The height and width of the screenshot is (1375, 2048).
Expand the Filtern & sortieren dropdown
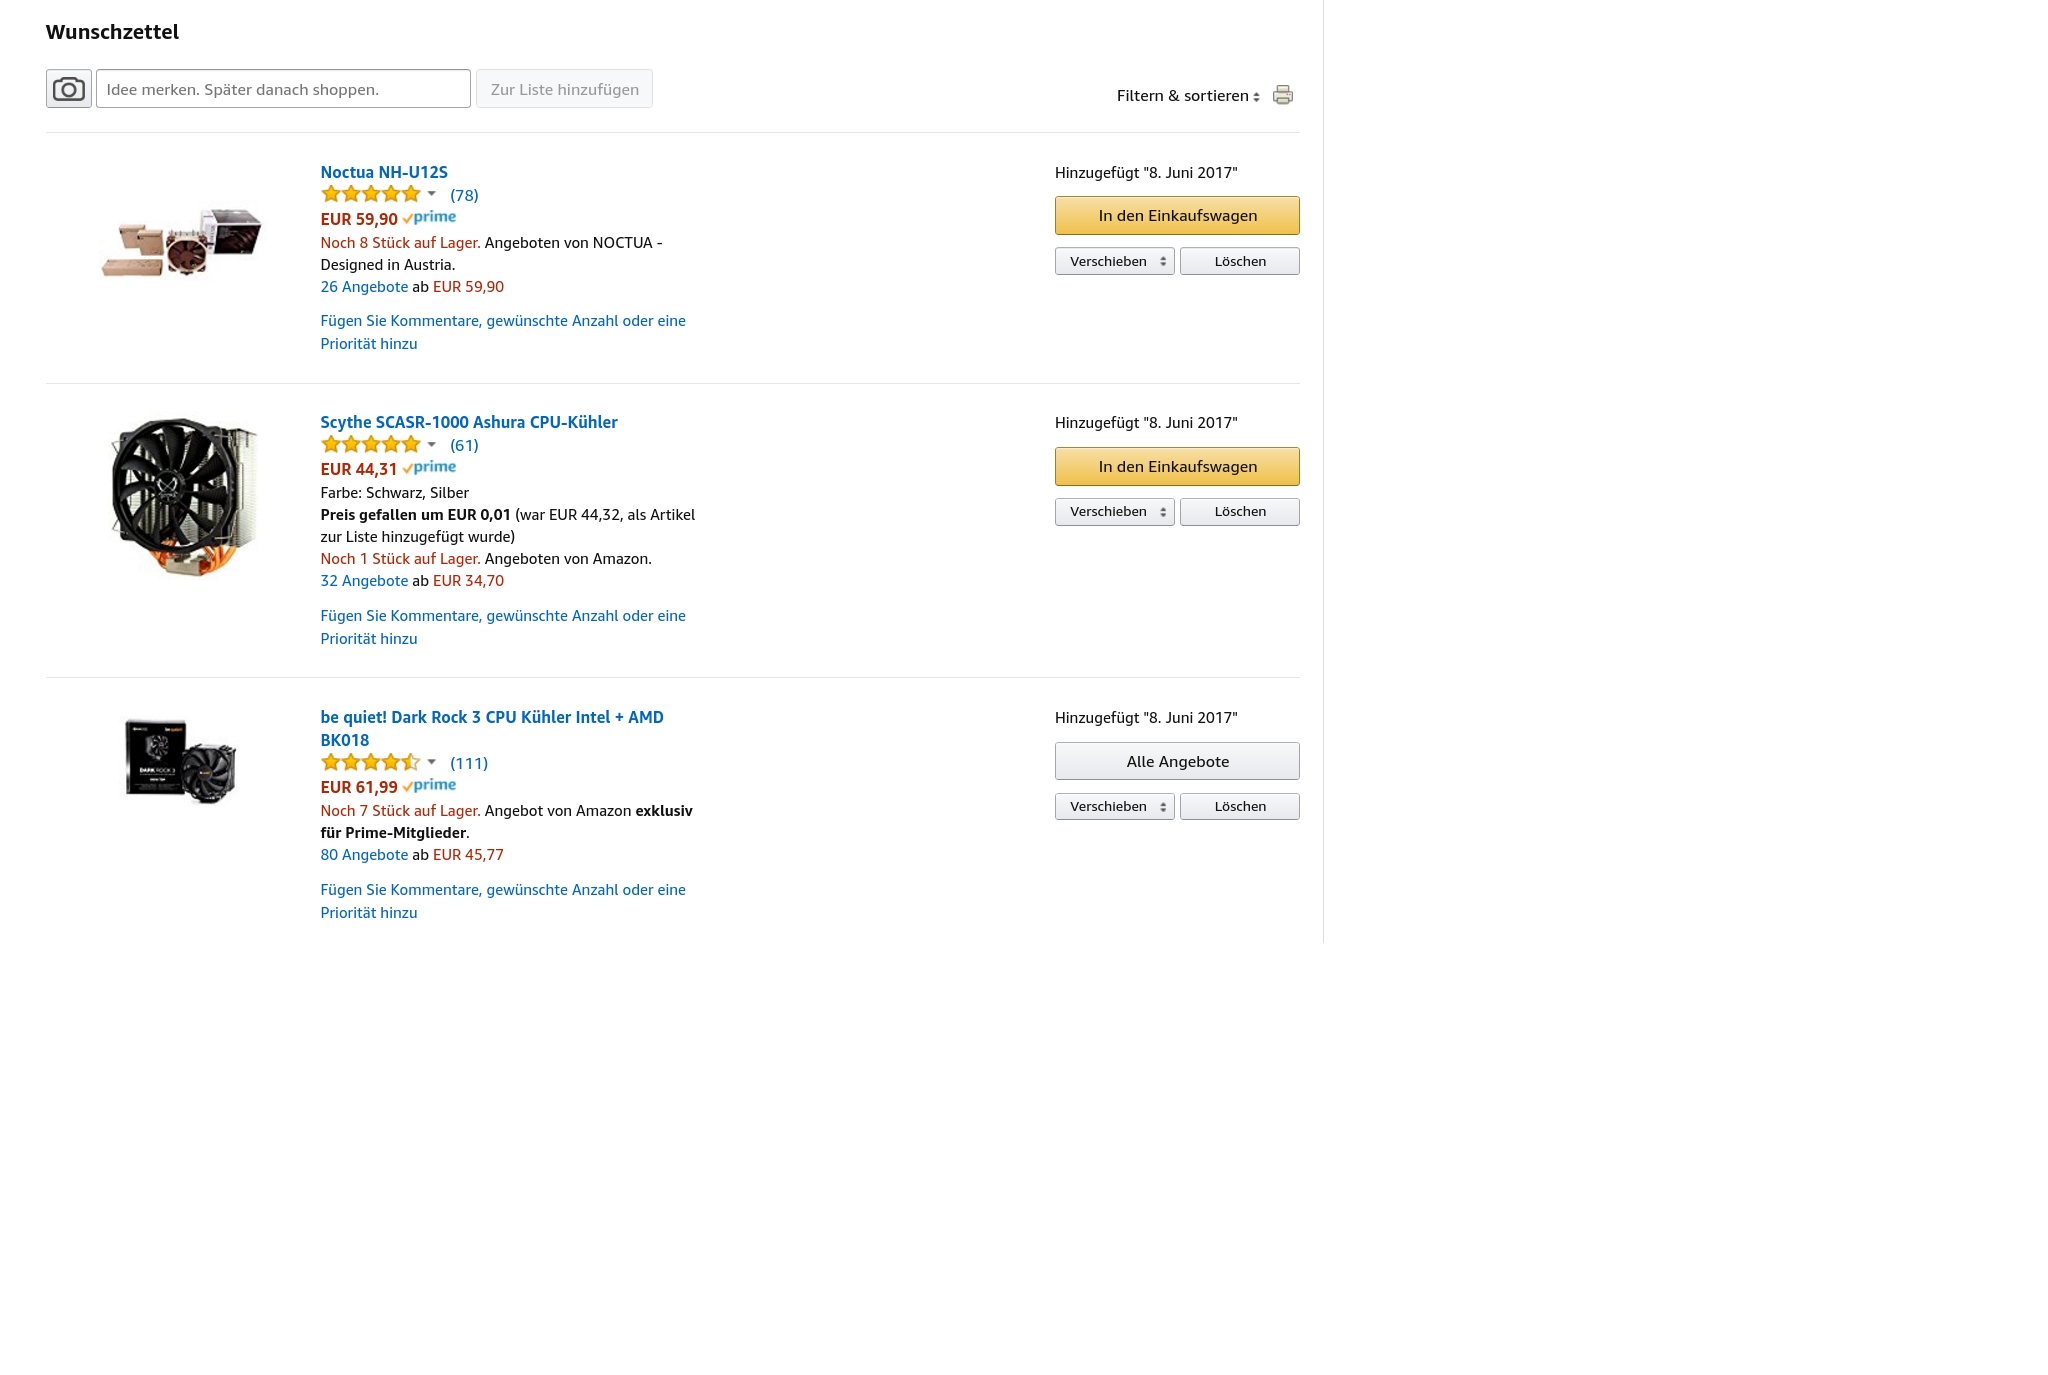(1188, 96)
